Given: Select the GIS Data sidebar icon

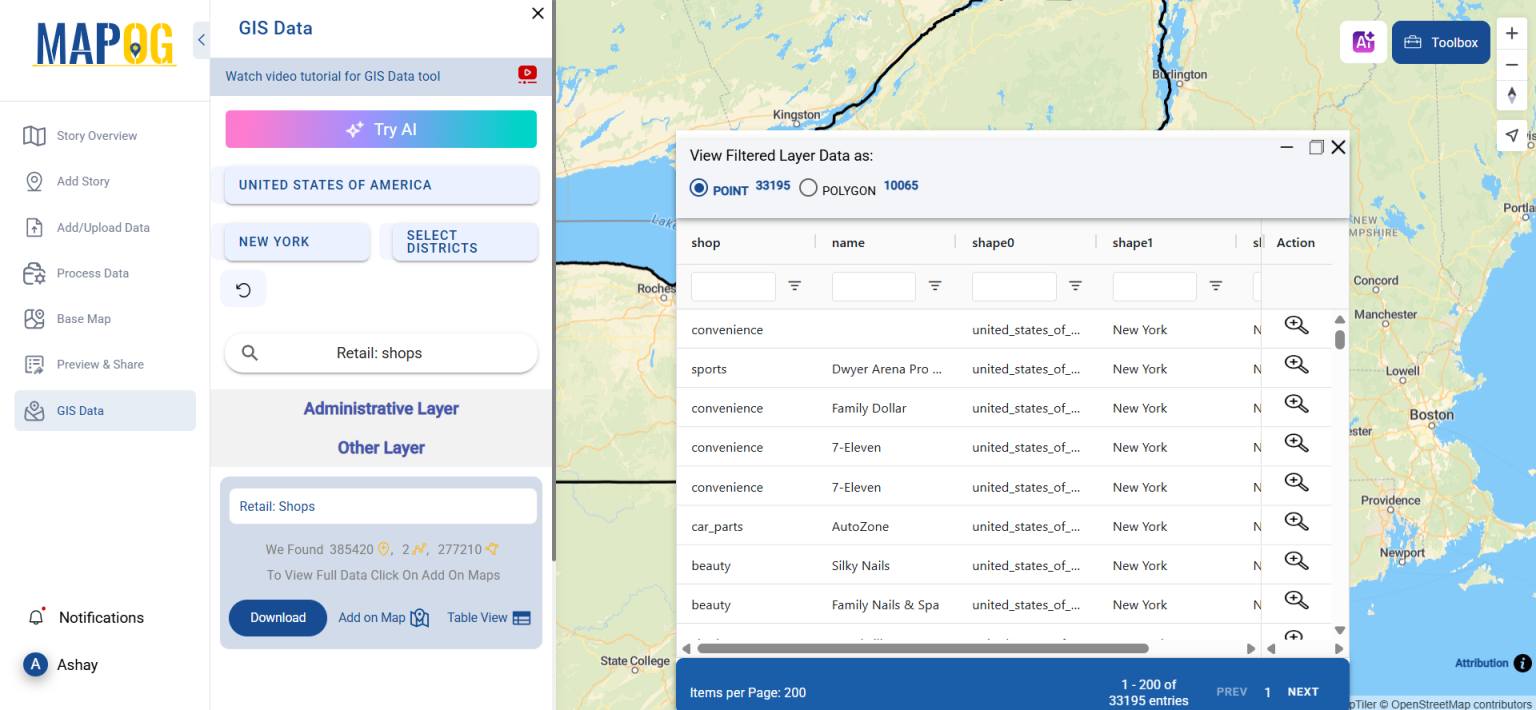Looking at the screenshot, I should coord(37,410).
